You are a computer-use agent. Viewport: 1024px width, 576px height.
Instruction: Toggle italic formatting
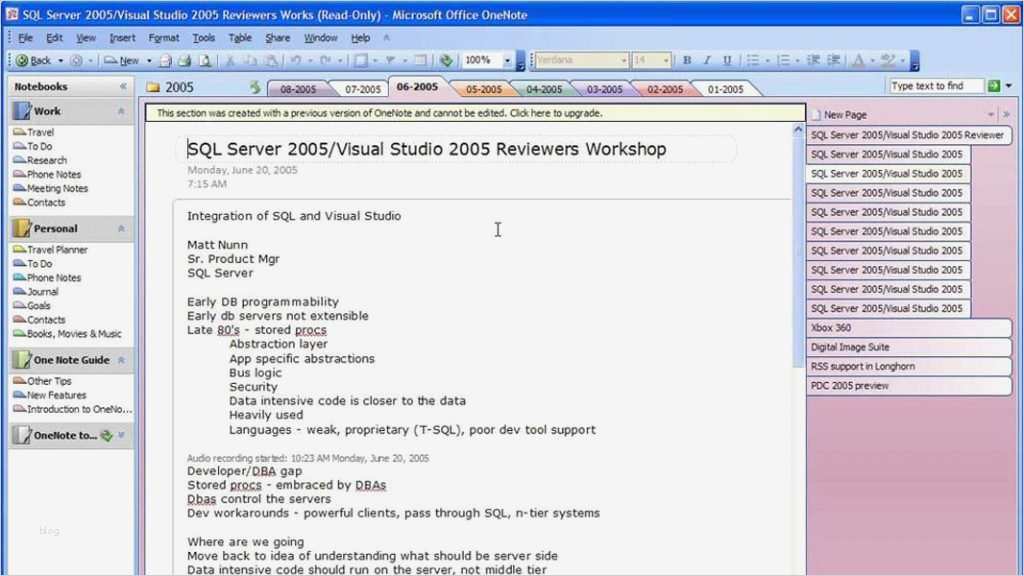click(707, 59)
